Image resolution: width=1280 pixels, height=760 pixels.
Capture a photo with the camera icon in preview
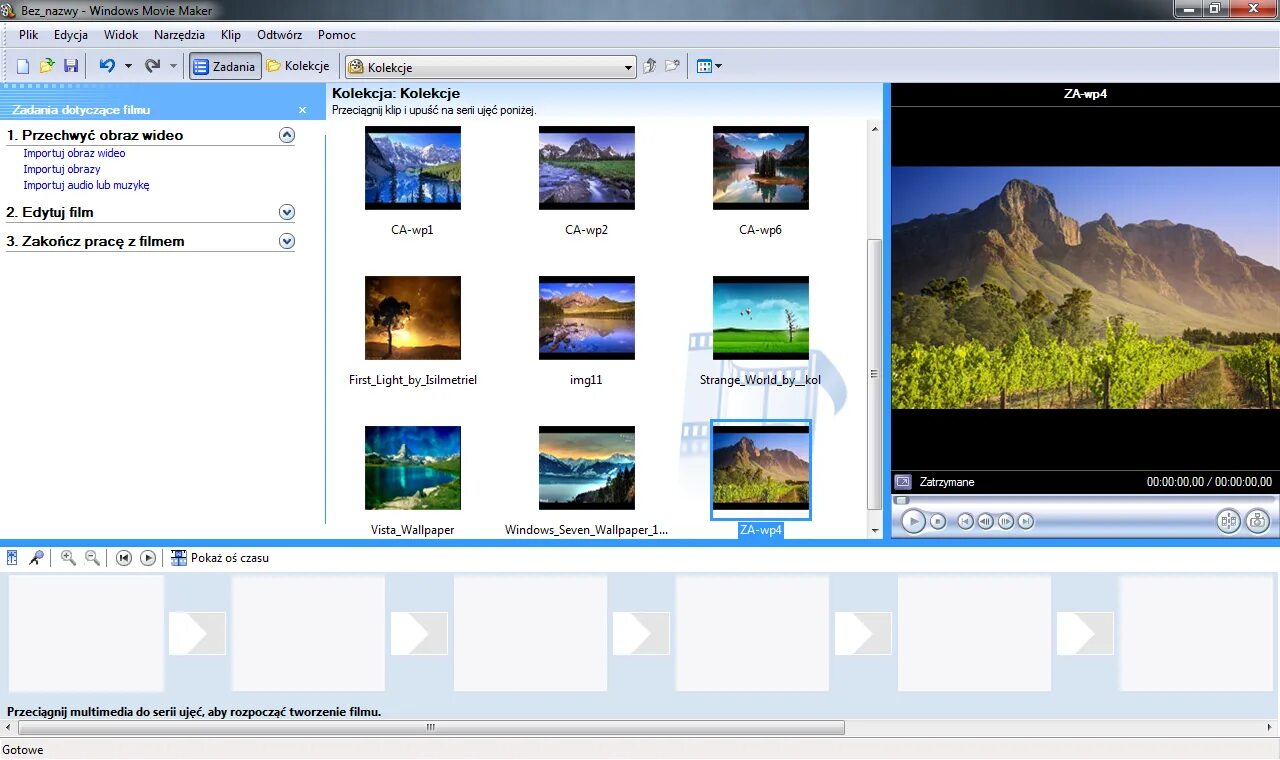coord(1257,521)
